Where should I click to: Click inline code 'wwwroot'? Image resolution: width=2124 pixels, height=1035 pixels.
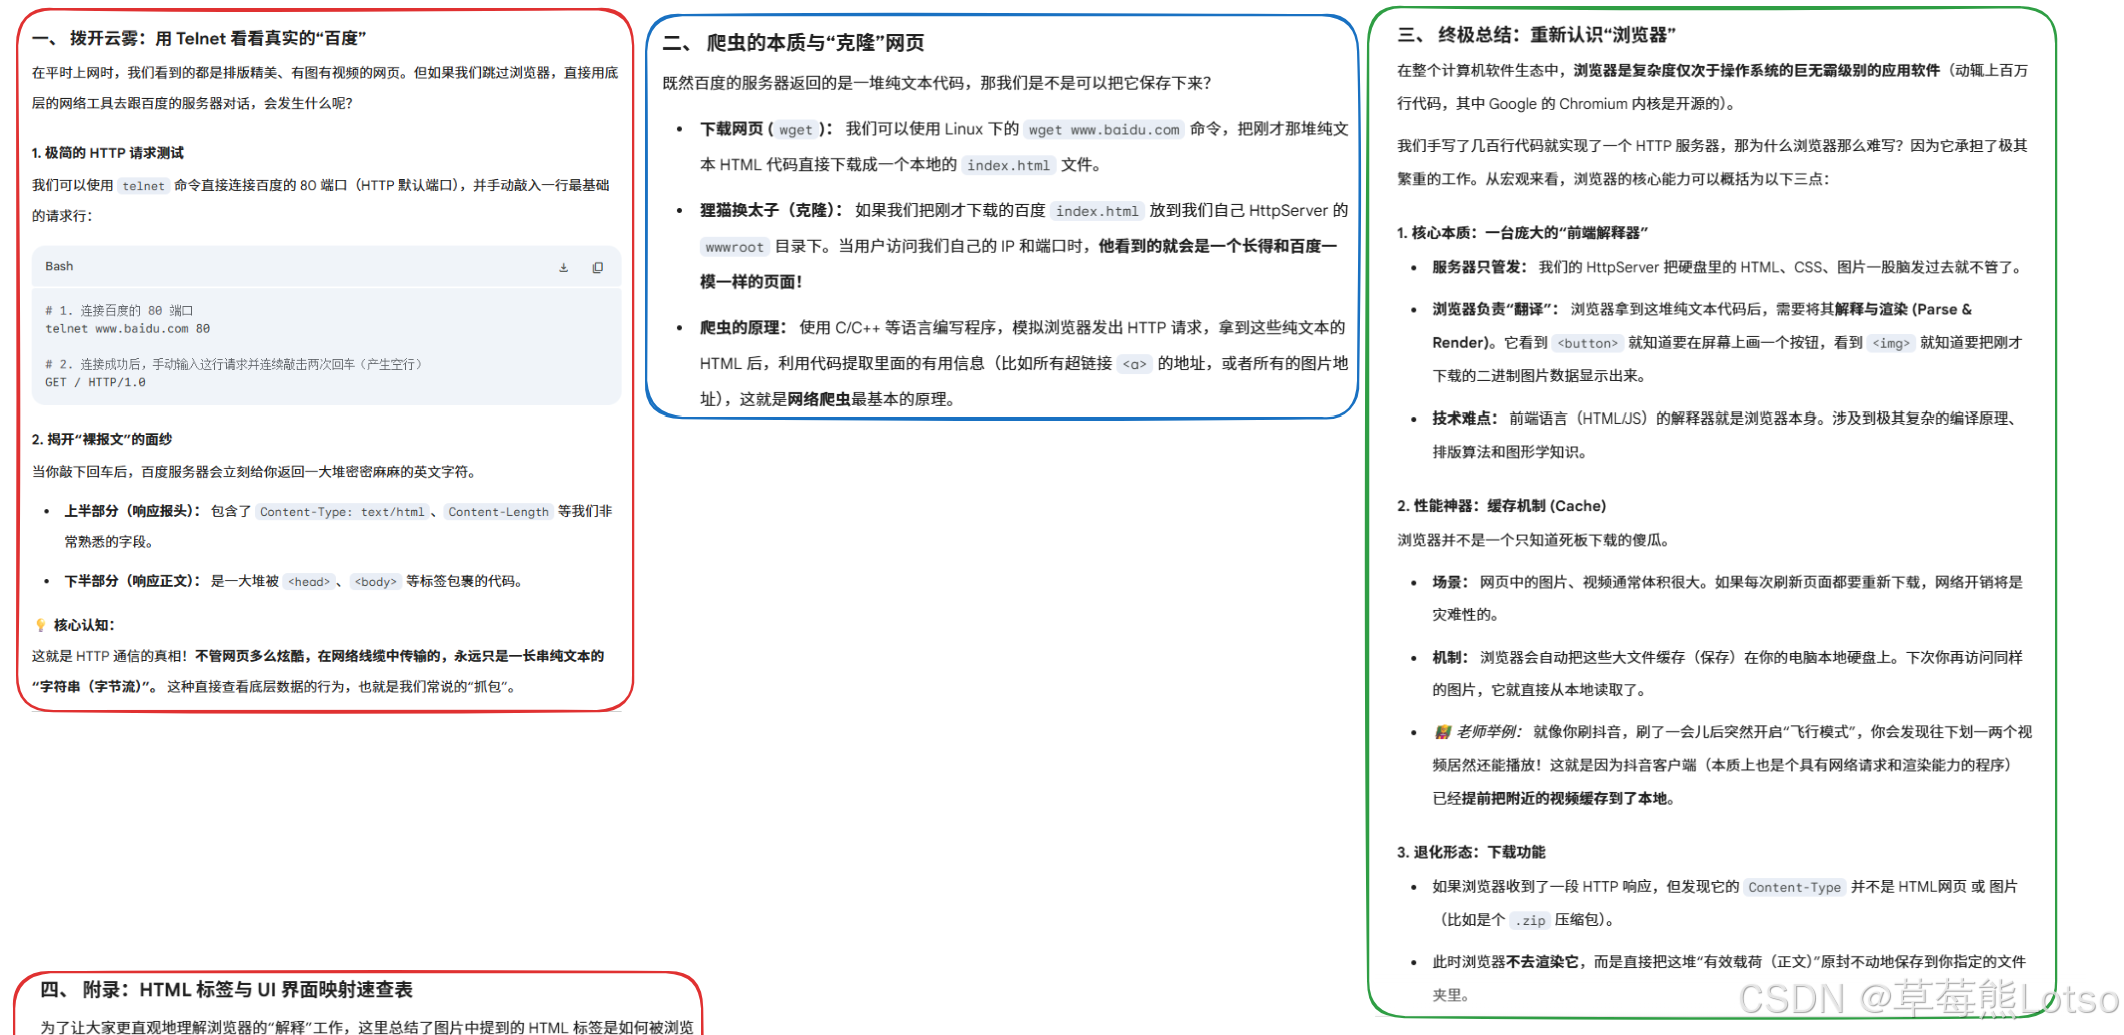coord(734,247)
